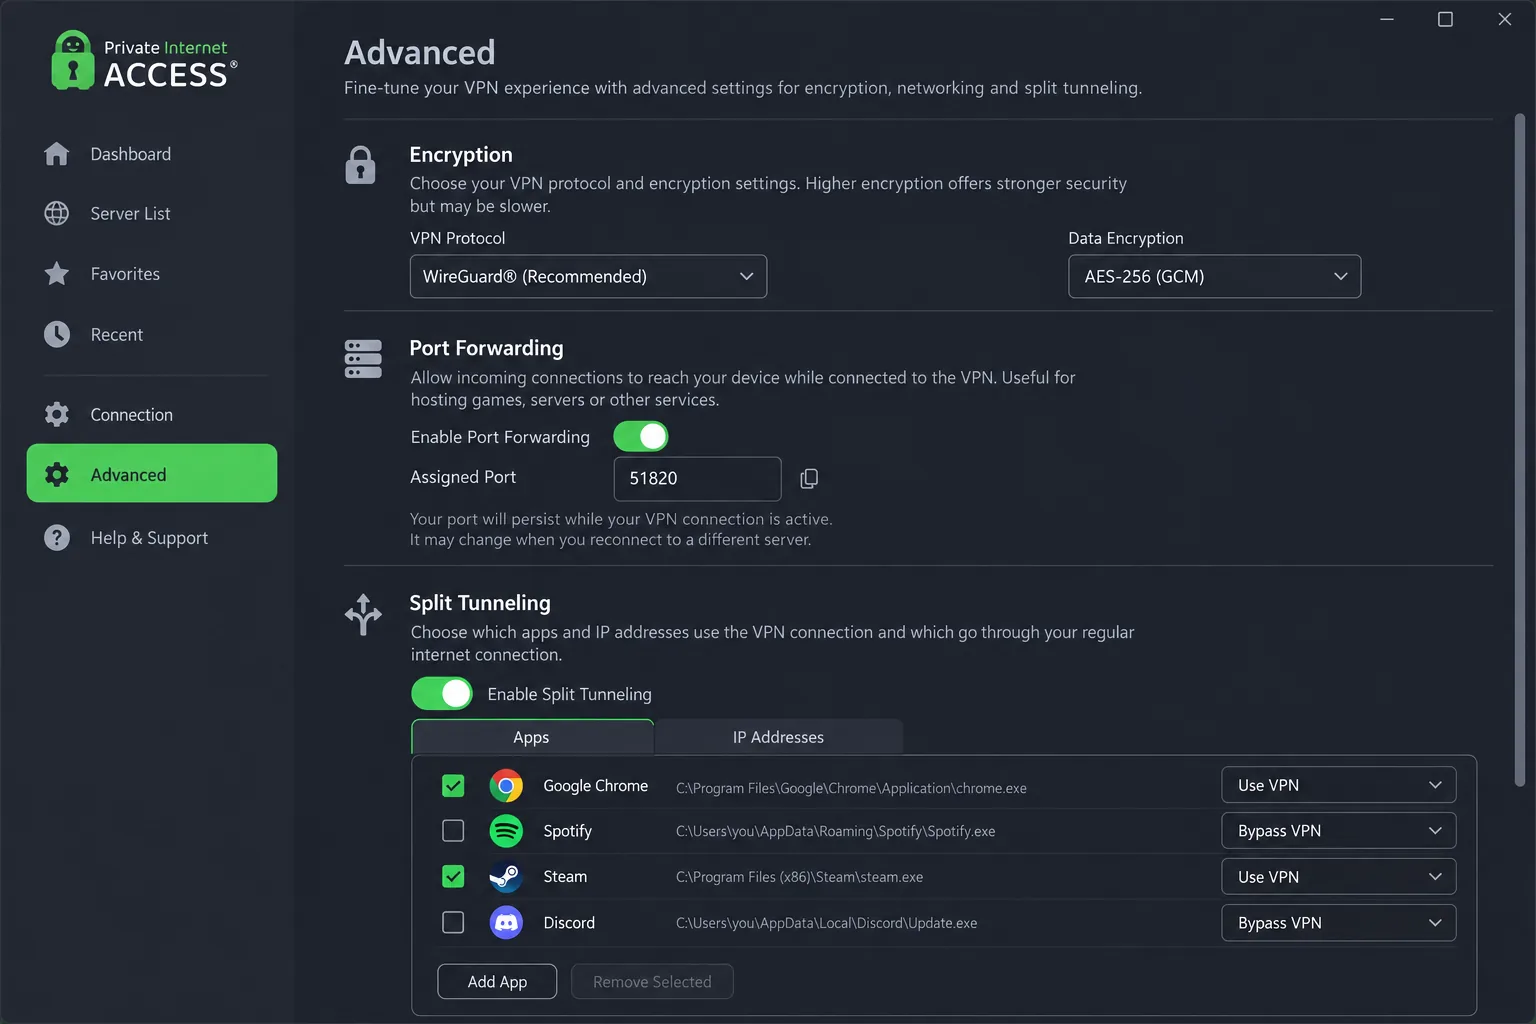Click the Server List globe icon
Image resolution: width=1536 pixels, height=1024 pixels.
click(57, 213)
